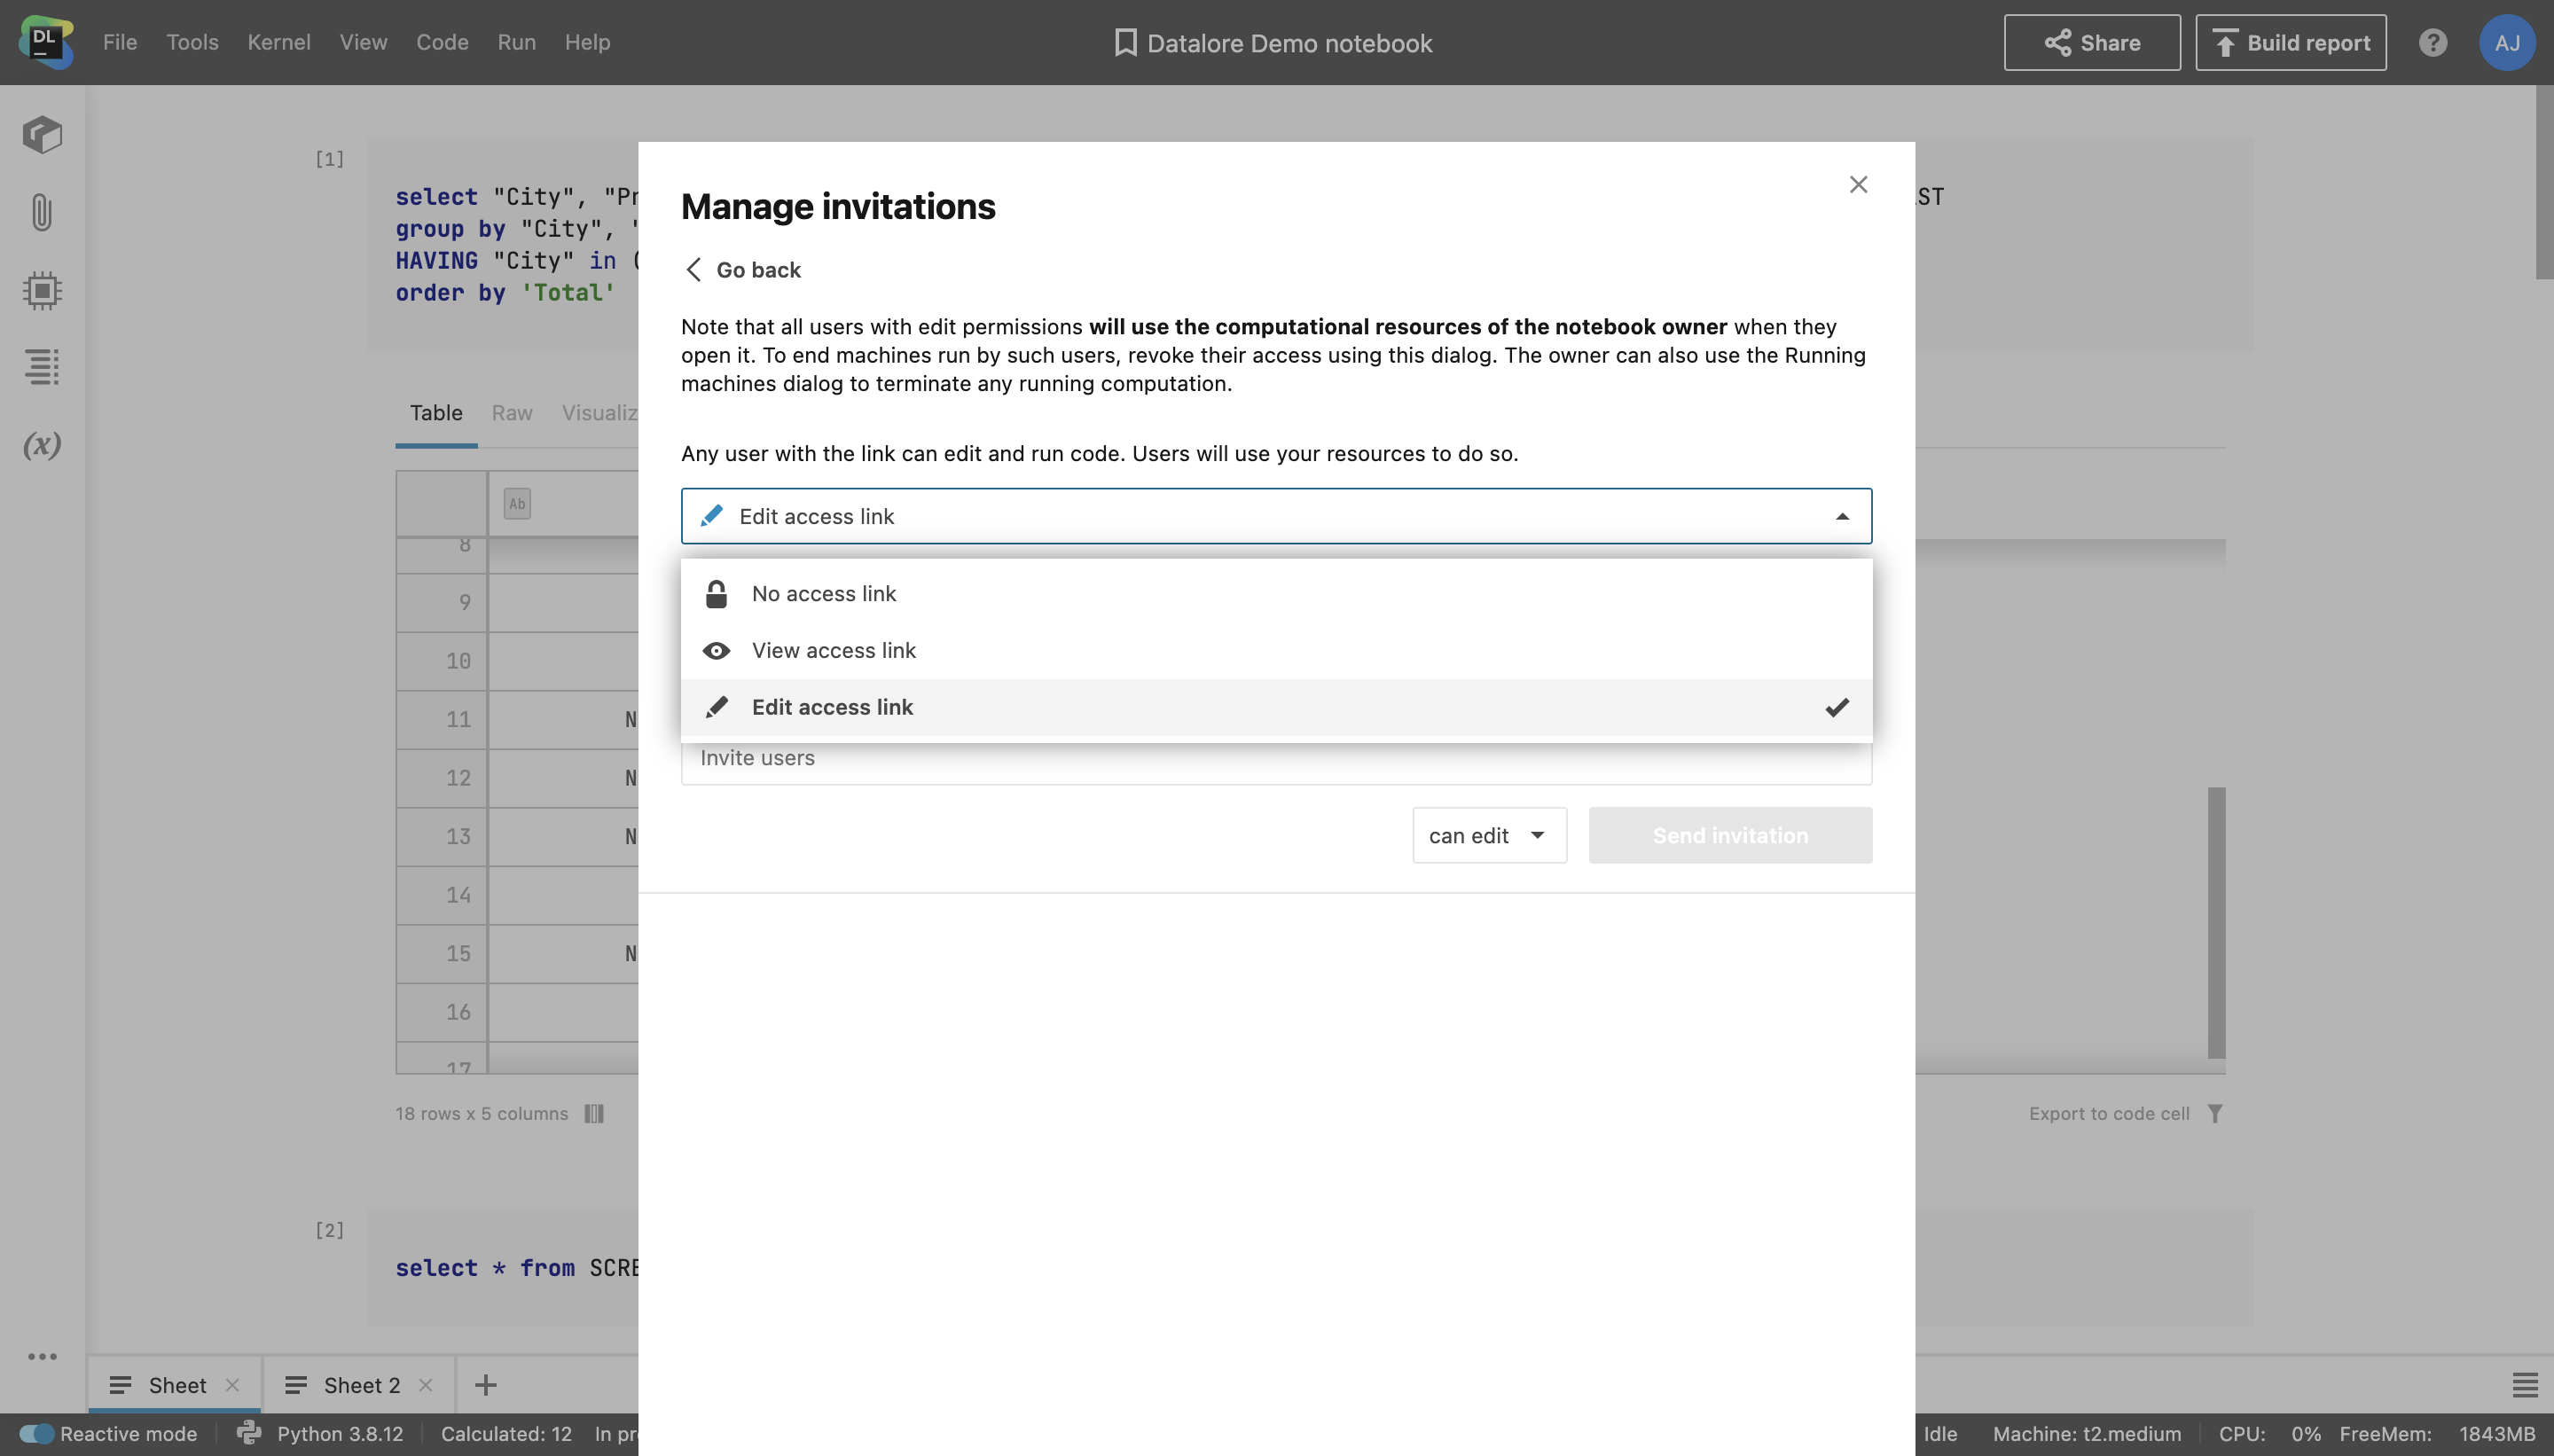Click the Build report button
This screenshot has height=1456, width=2554.
(2290, 43)
